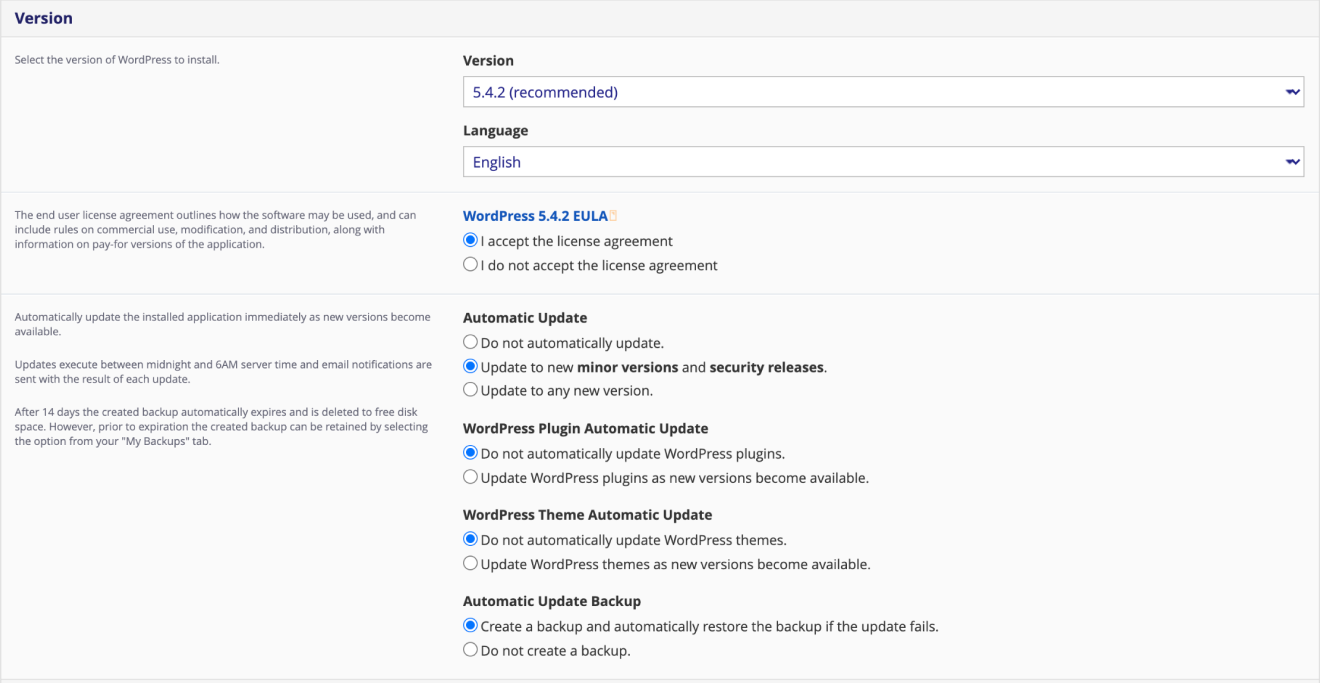
Task: Select Create a backup and automatically restore option
Action: pyautogui.click(x=470, y=627)
